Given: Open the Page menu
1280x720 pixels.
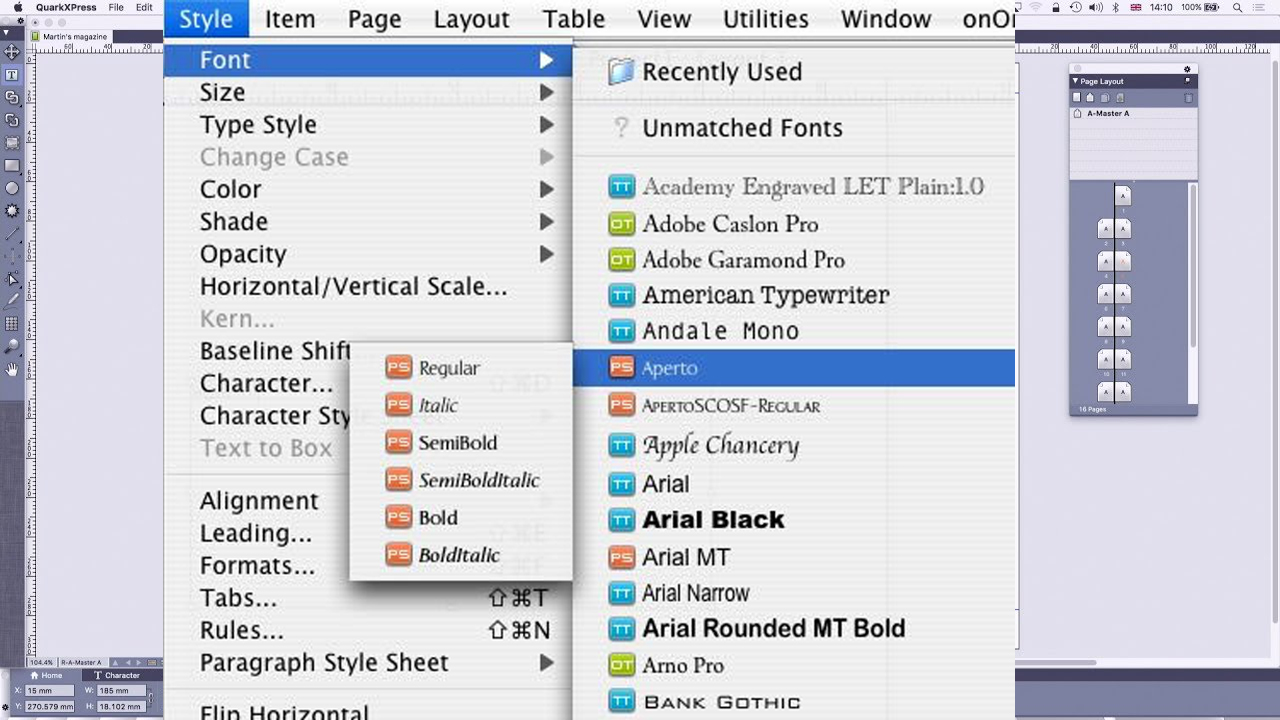Looking at the screenshot, I should 375,18.
